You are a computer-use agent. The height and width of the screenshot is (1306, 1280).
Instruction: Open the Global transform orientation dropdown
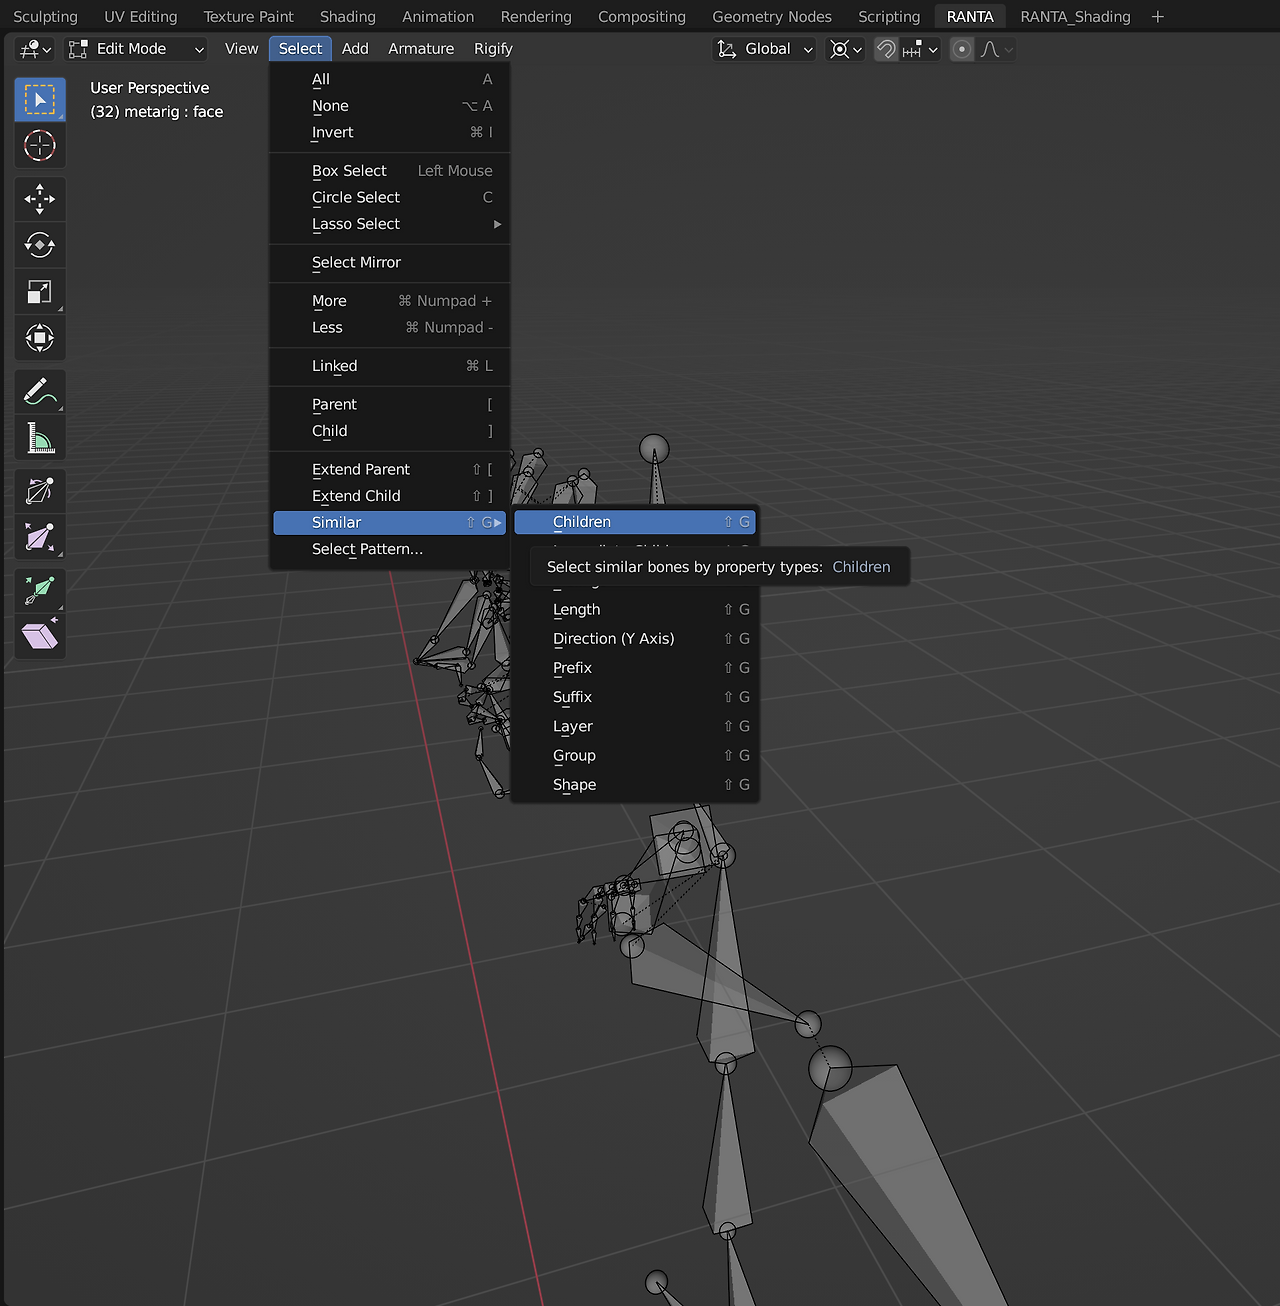point(765,49)
